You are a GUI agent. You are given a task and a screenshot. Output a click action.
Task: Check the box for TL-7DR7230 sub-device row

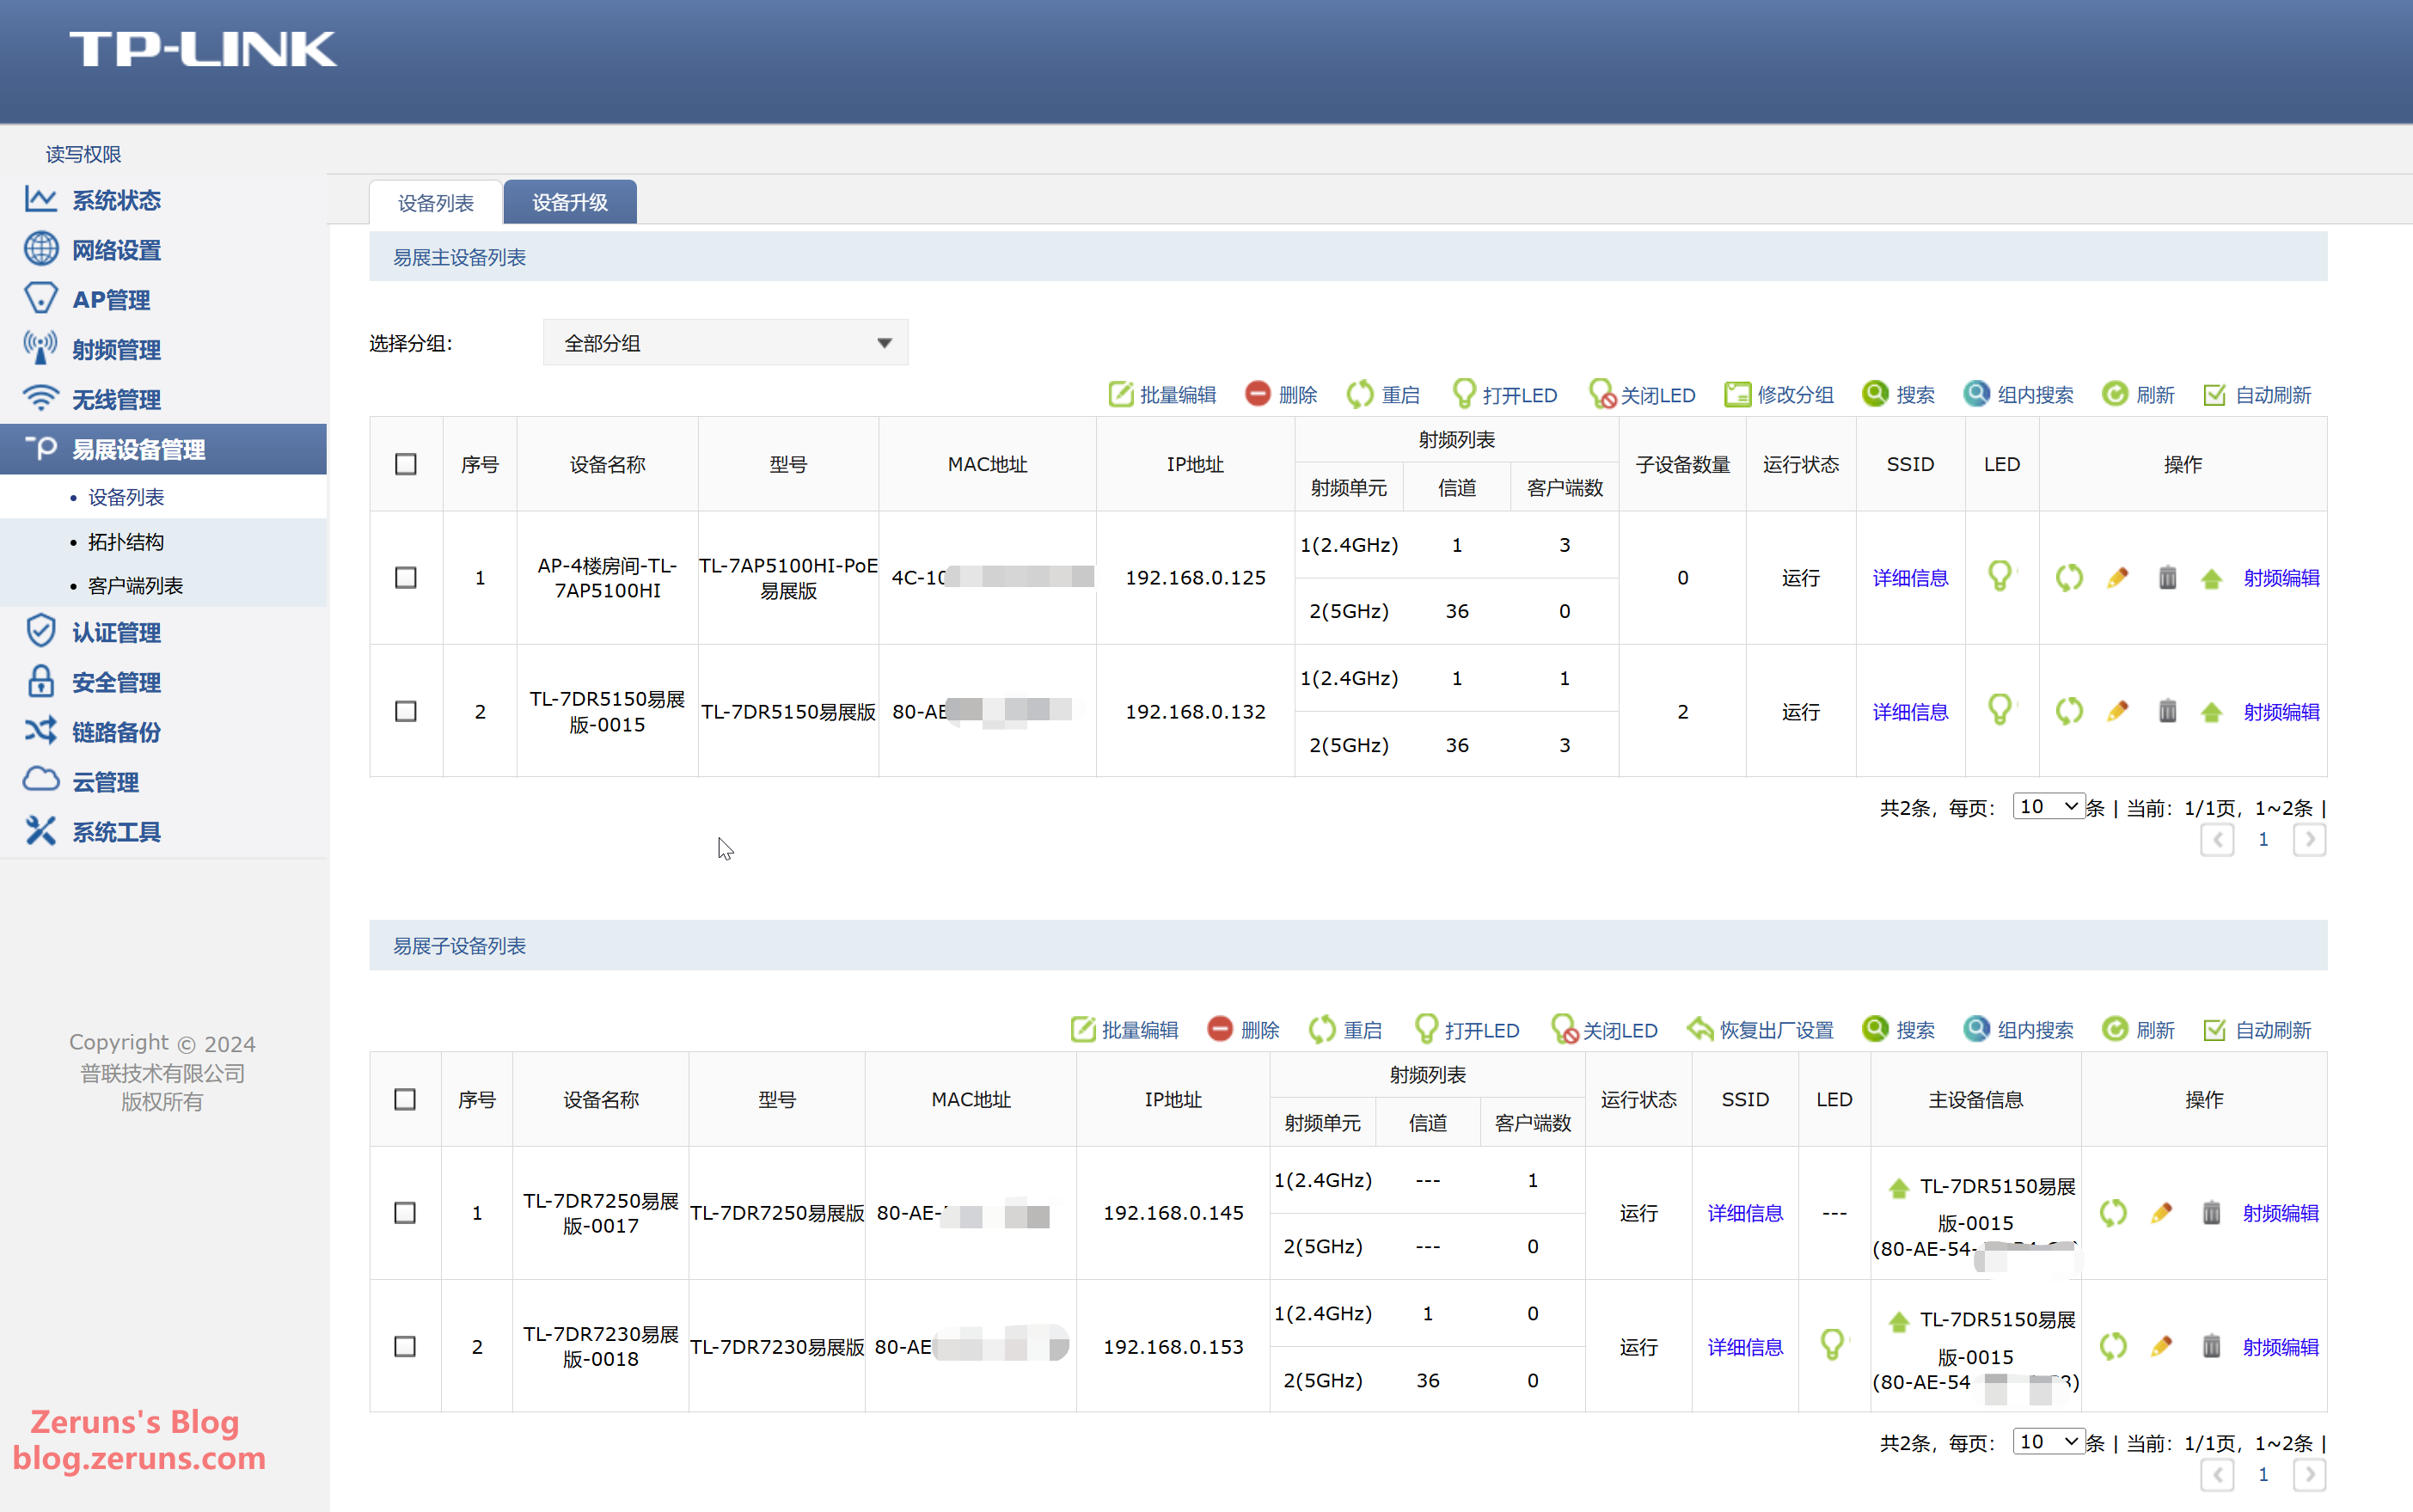pos(405,1347)
